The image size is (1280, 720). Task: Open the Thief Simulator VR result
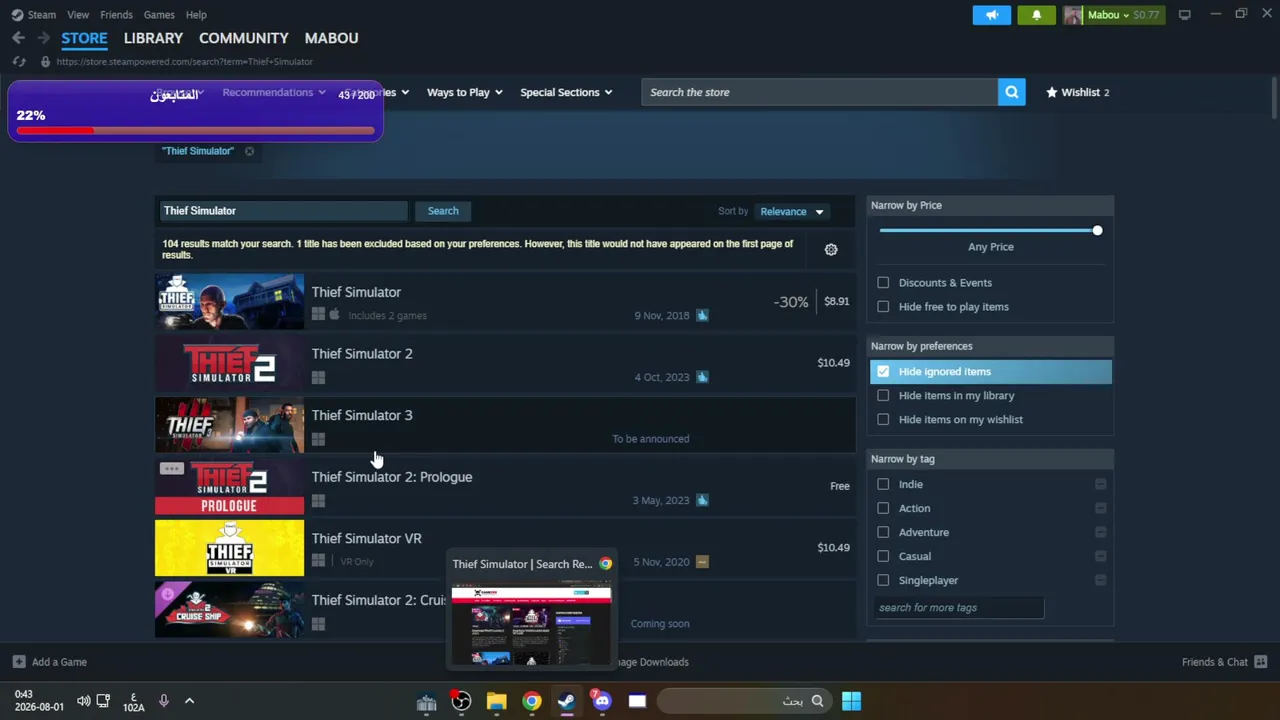(x=505, y=548)
